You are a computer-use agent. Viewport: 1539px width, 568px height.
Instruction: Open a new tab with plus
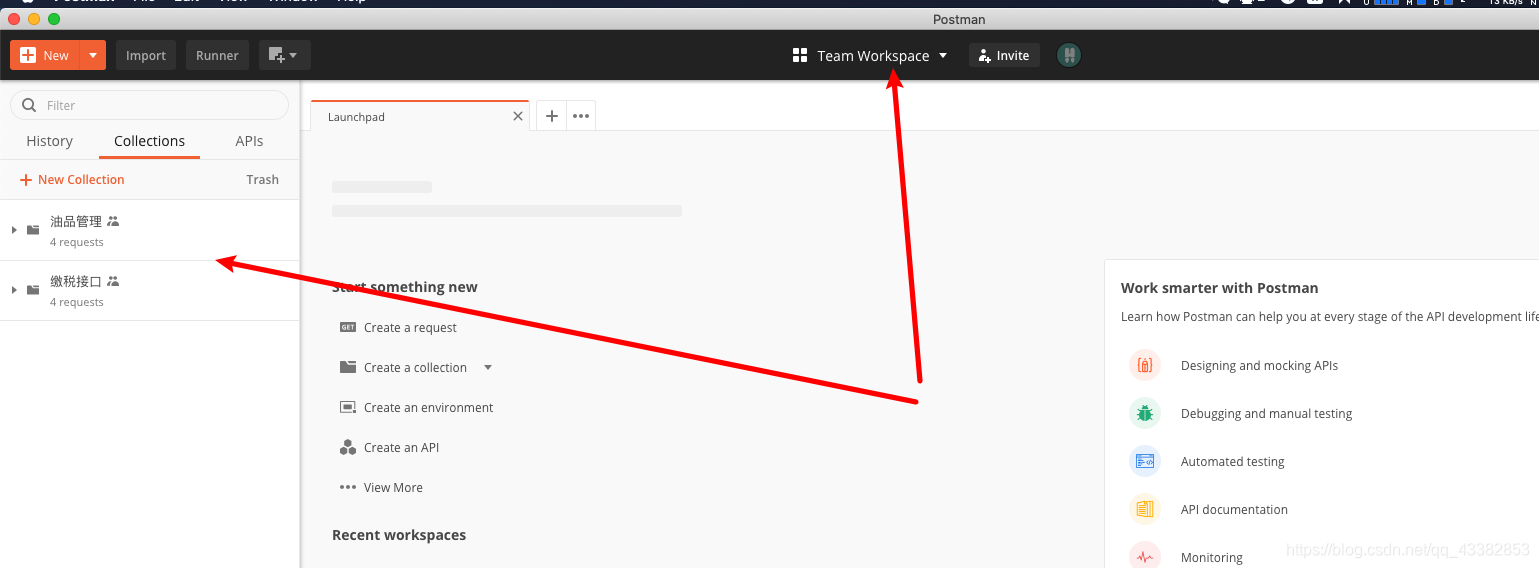552,116
